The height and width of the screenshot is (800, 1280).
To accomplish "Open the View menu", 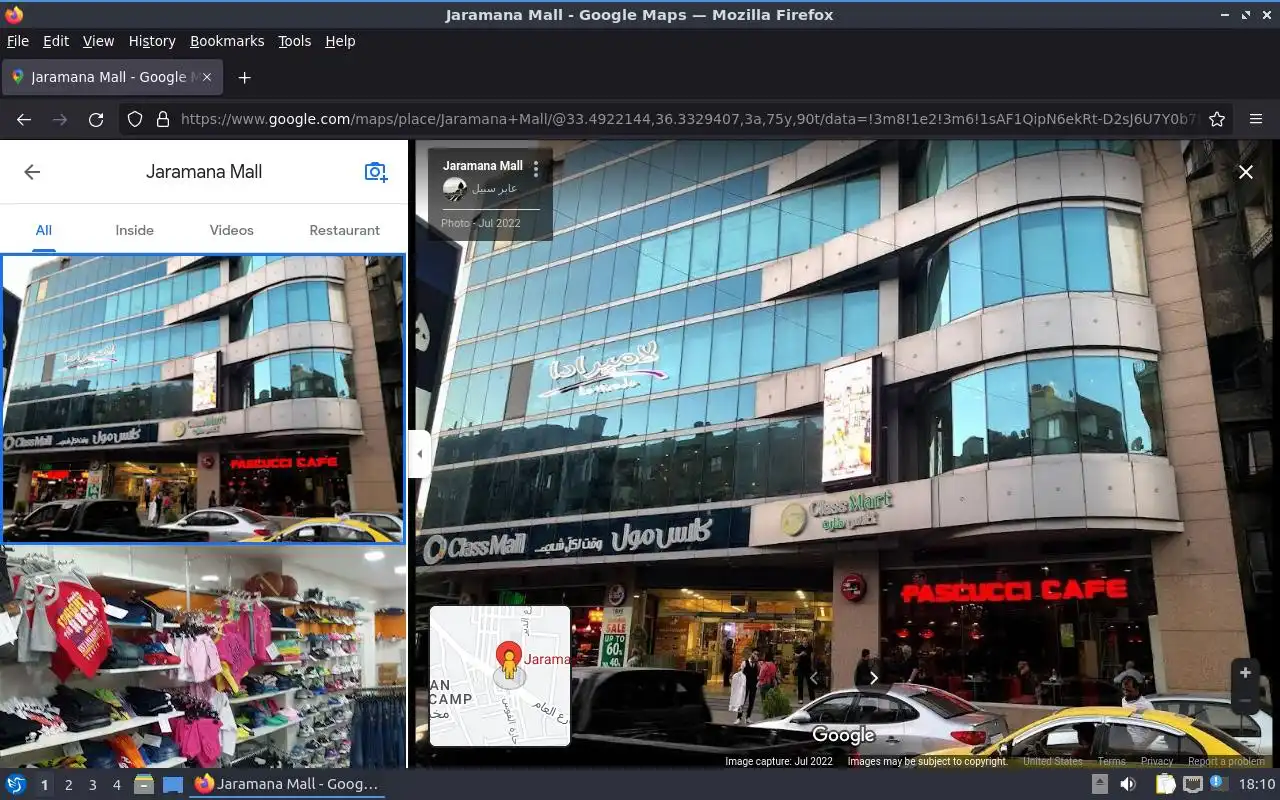I will coord(98,41).
